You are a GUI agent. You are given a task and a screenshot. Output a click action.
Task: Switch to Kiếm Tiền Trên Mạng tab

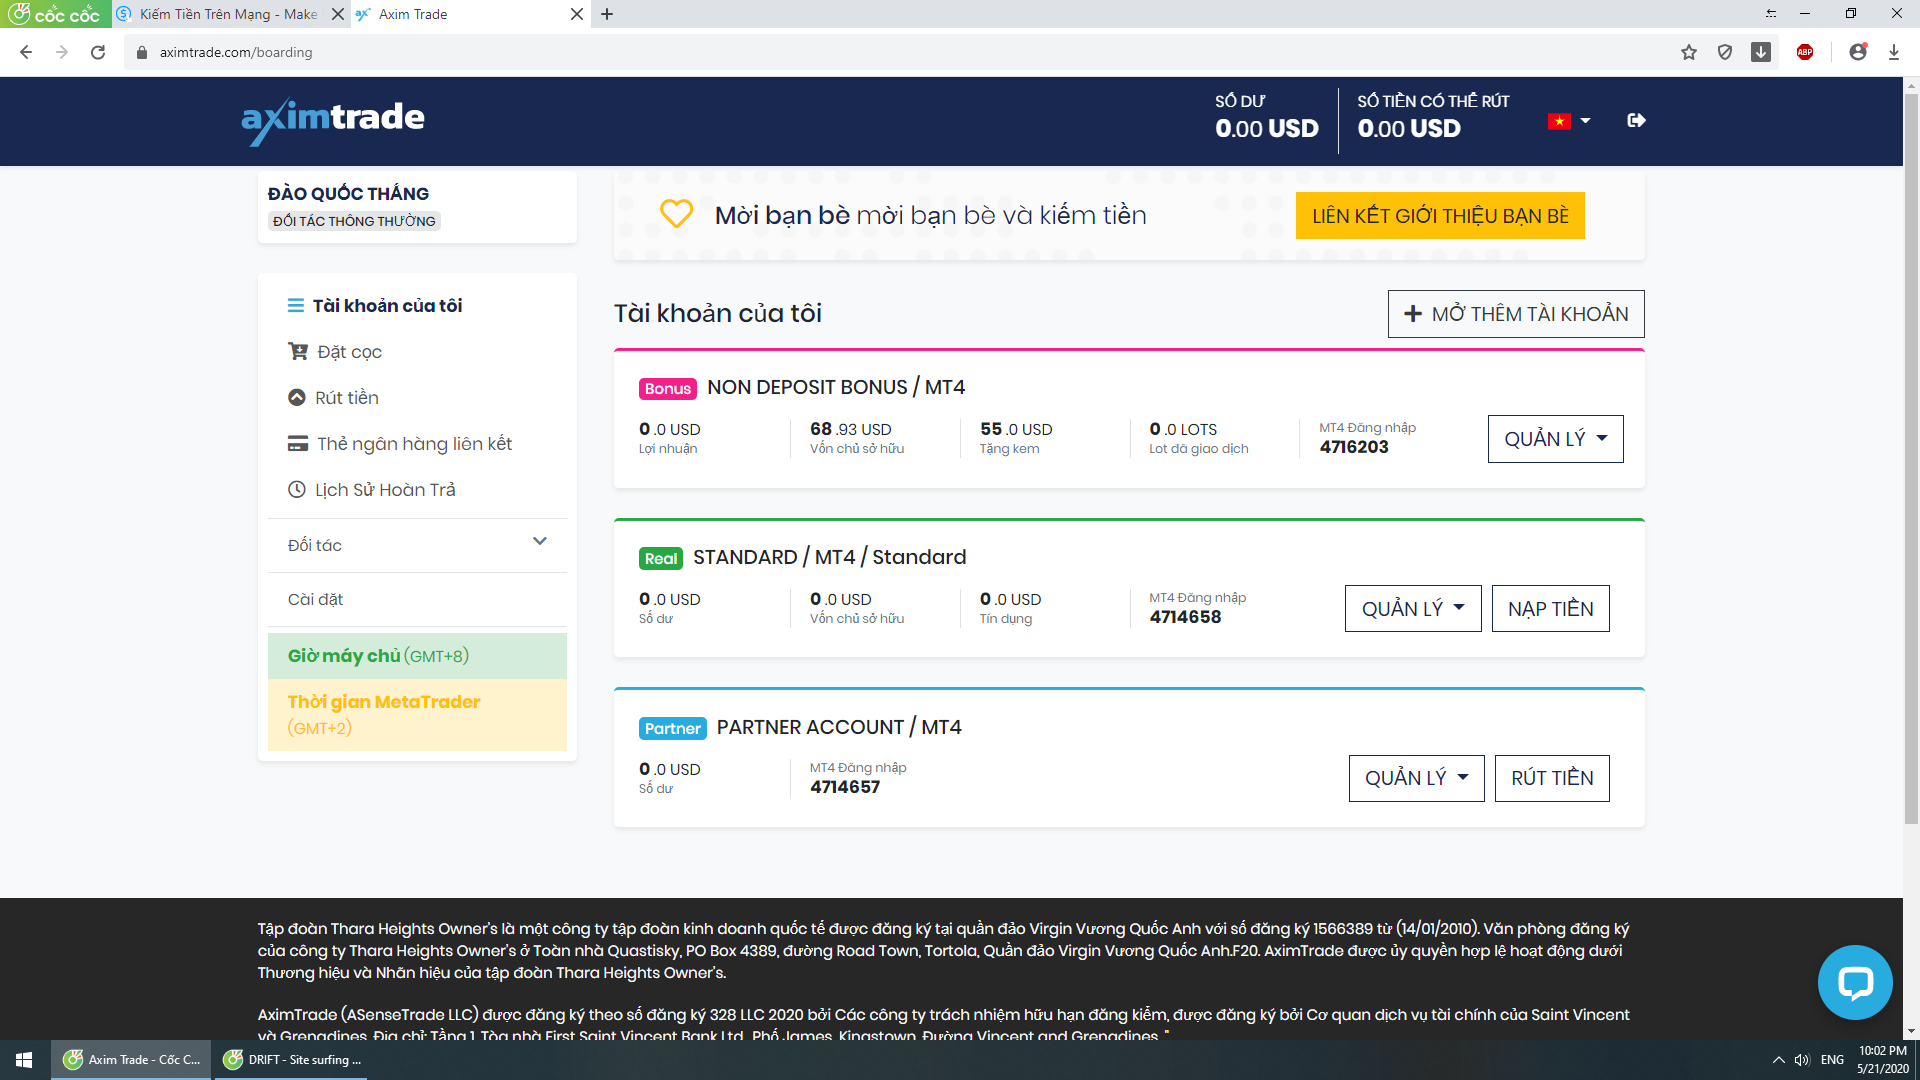coord(226,14)
